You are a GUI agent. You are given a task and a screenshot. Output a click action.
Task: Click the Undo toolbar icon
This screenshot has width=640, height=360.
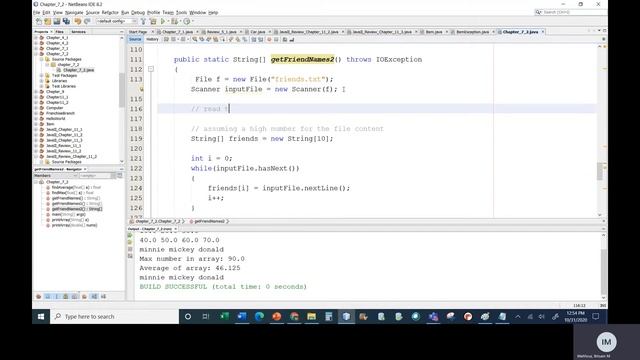[x=78, y=21]
